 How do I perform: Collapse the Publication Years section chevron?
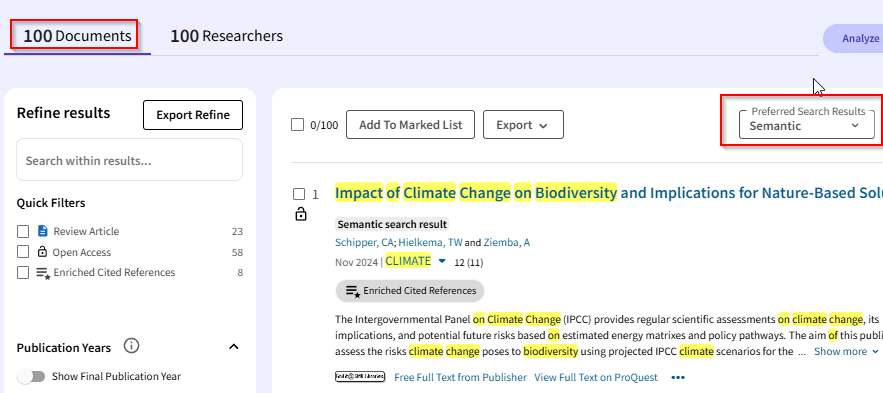click(234, 347)
